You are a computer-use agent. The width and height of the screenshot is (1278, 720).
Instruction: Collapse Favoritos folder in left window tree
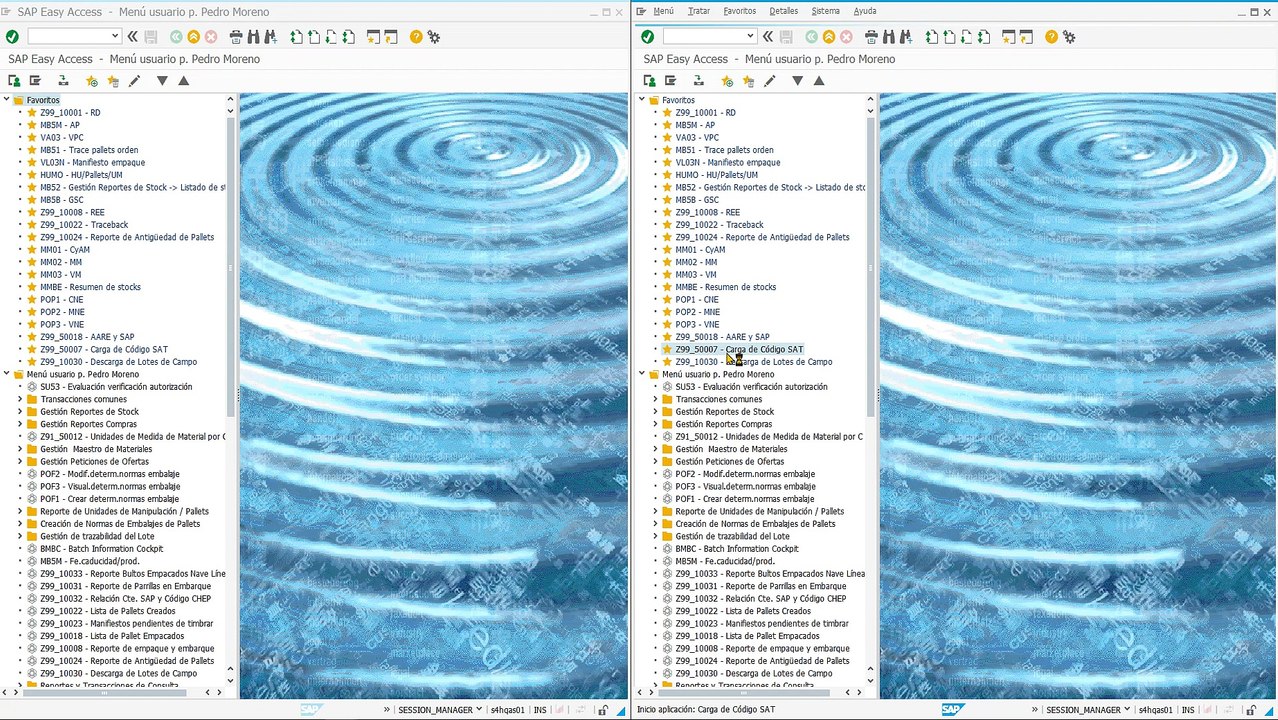6,100
